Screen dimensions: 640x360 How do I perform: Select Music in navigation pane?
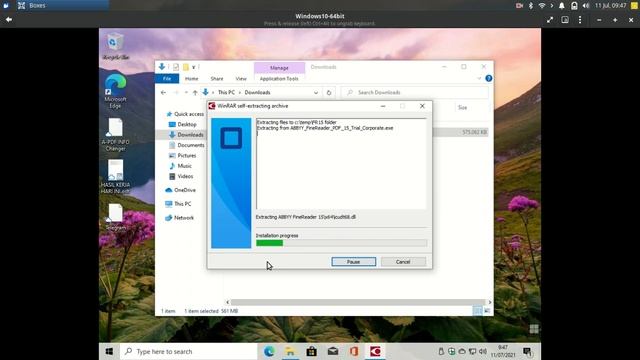(184, 166)
